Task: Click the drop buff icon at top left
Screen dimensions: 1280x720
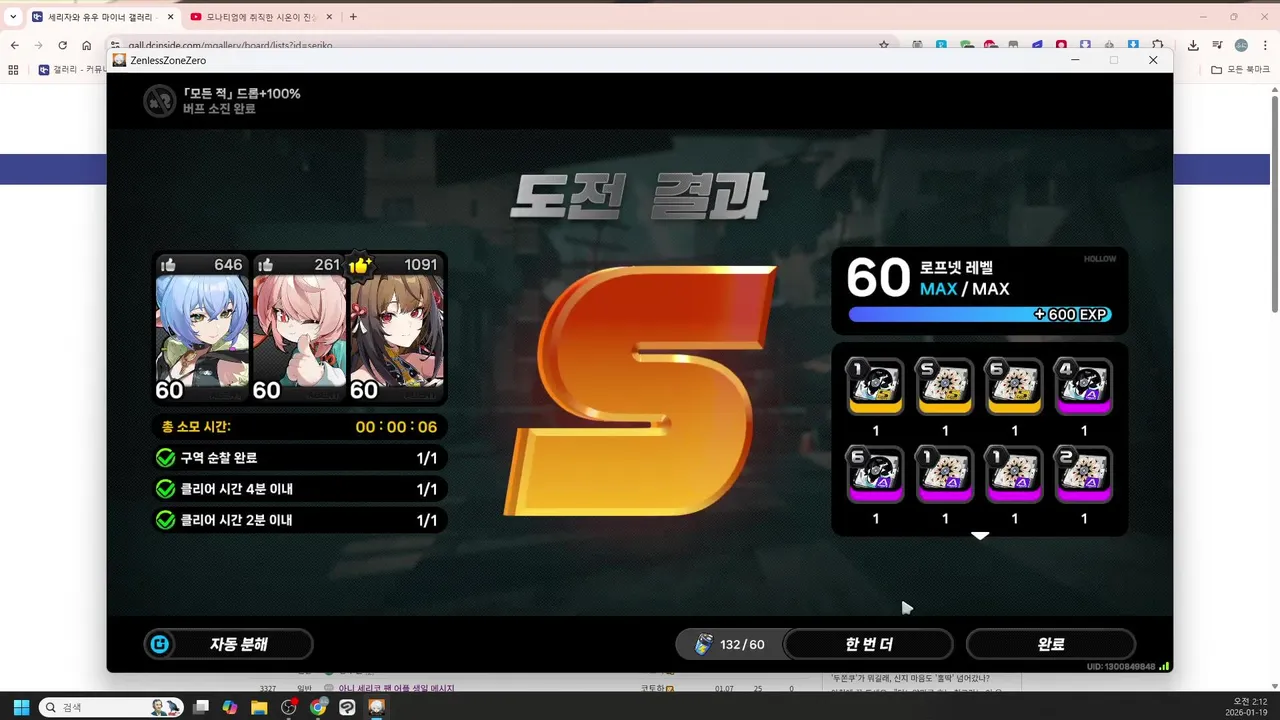Action: coord(159,100)
